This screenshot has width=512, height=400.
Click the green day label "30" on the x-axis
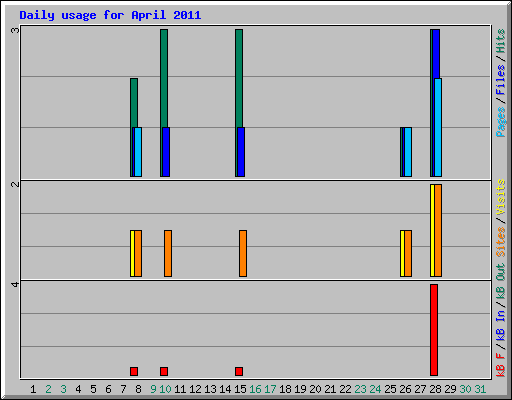point(465,389)
